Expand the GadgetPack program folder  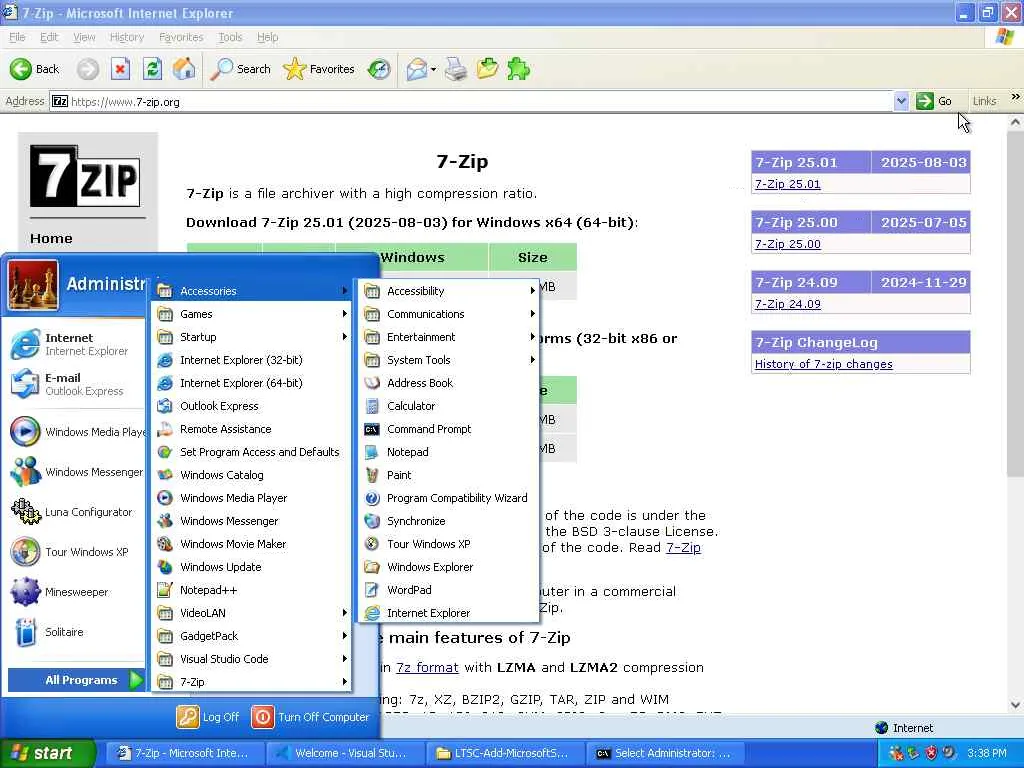coord(252,635)
